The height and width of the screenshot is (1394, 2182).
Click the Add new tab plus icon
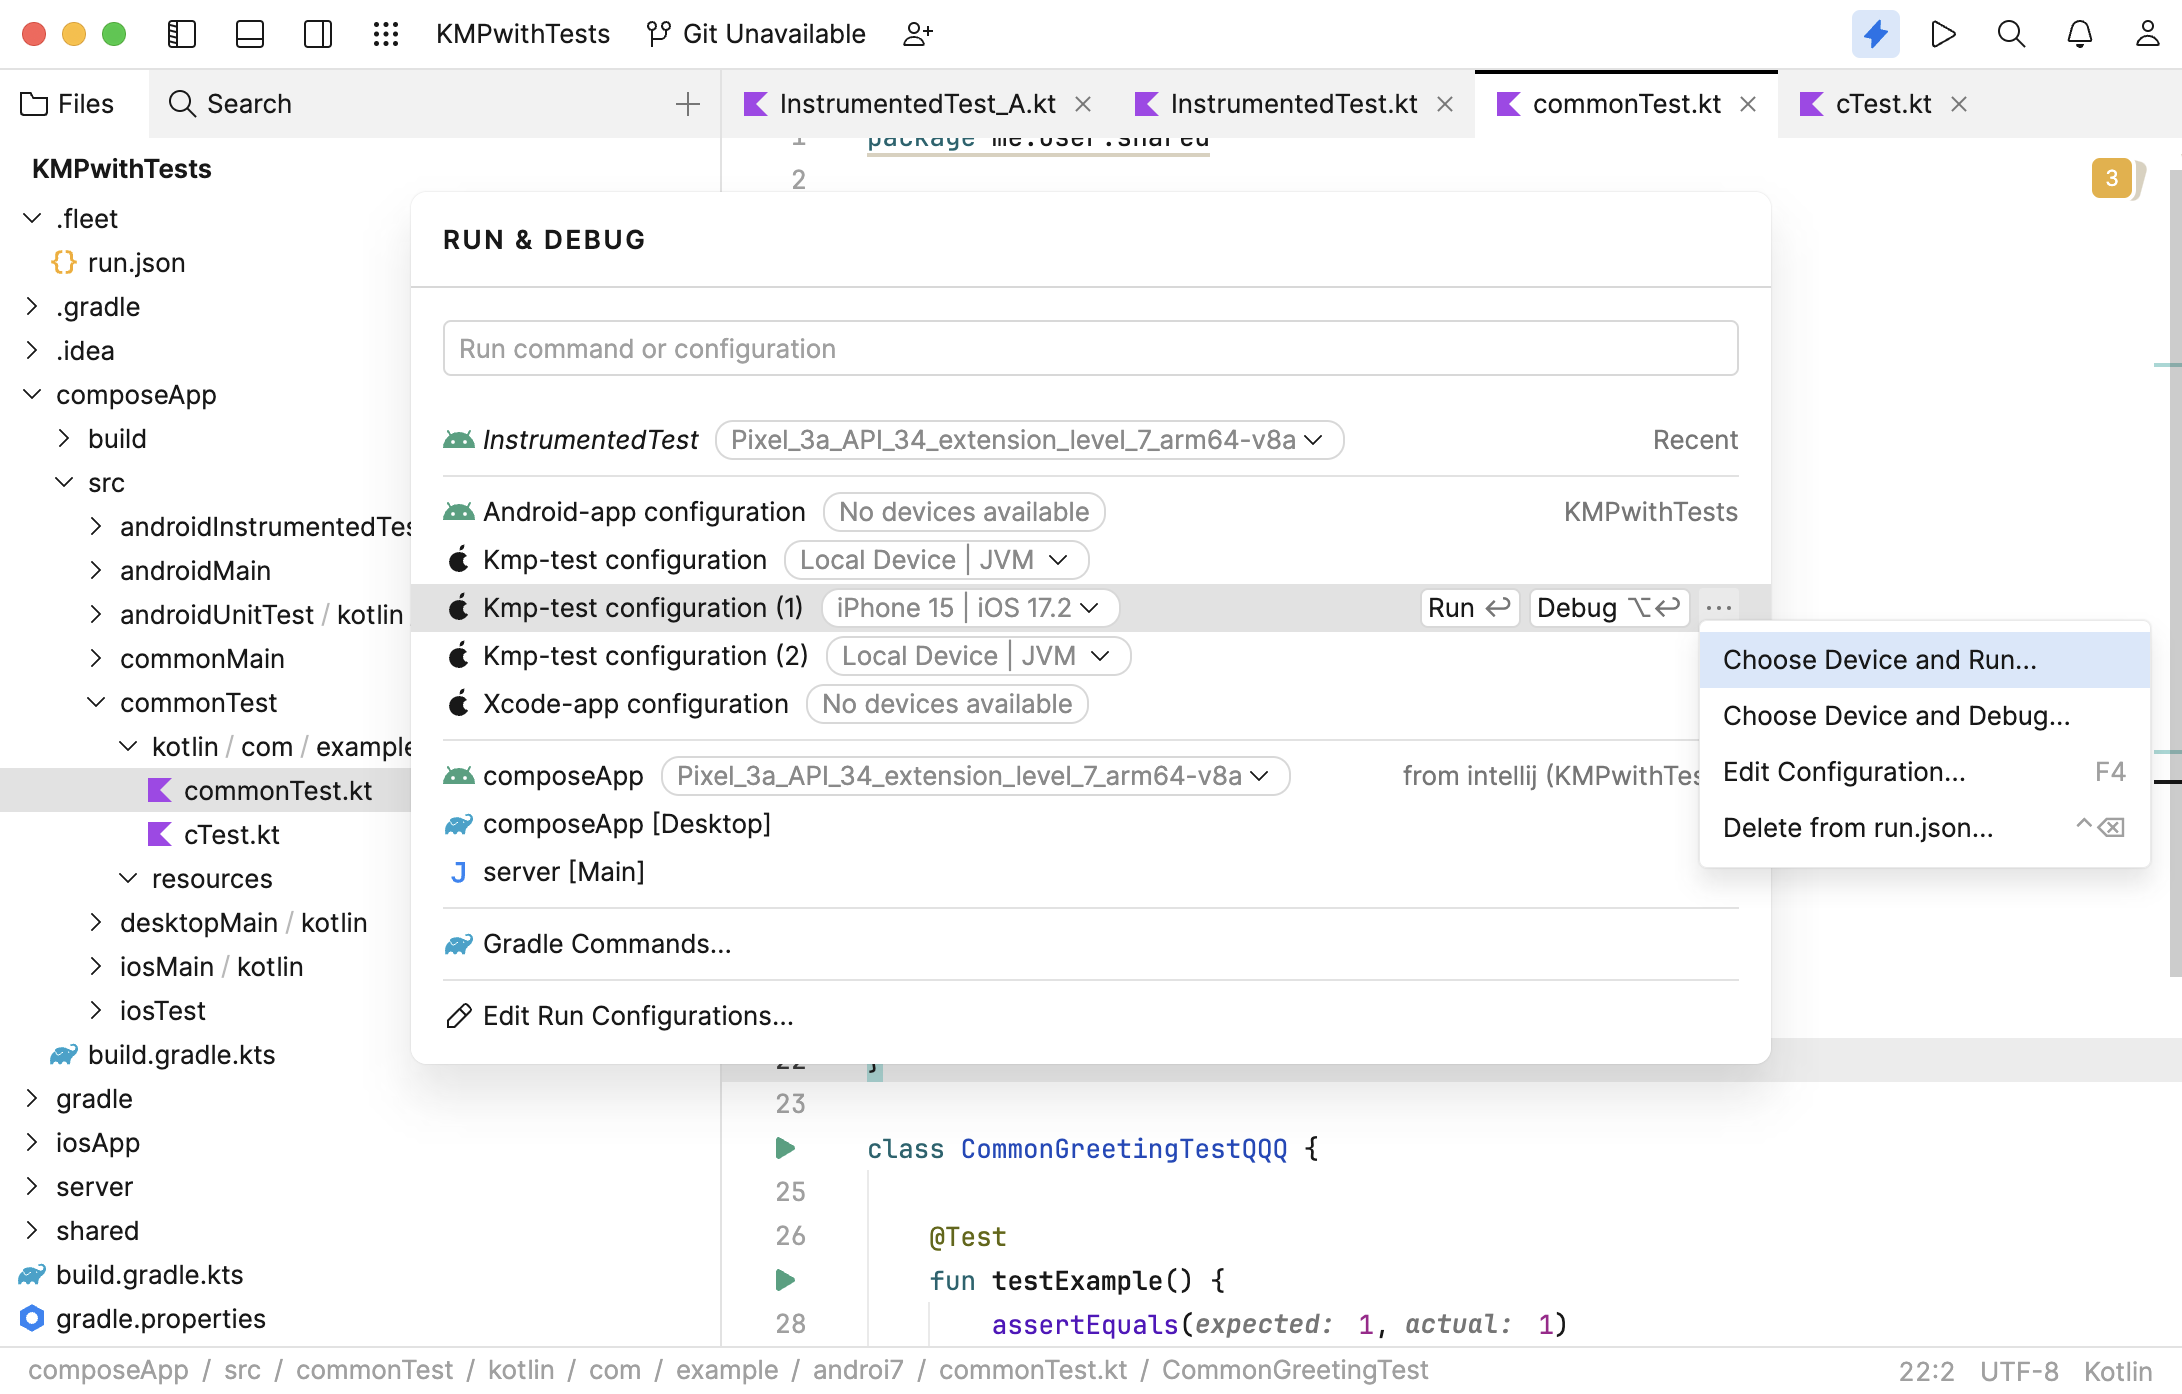(x=687, y=103)
